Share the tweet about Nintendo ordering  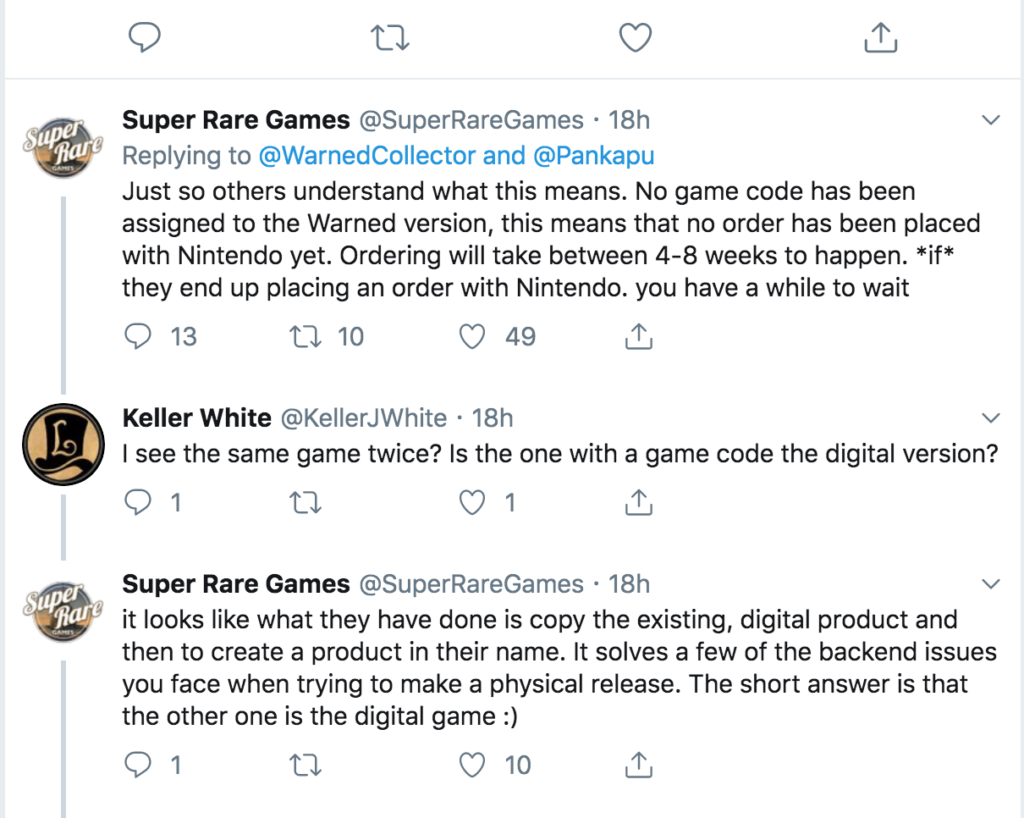(x=638, y=337)
